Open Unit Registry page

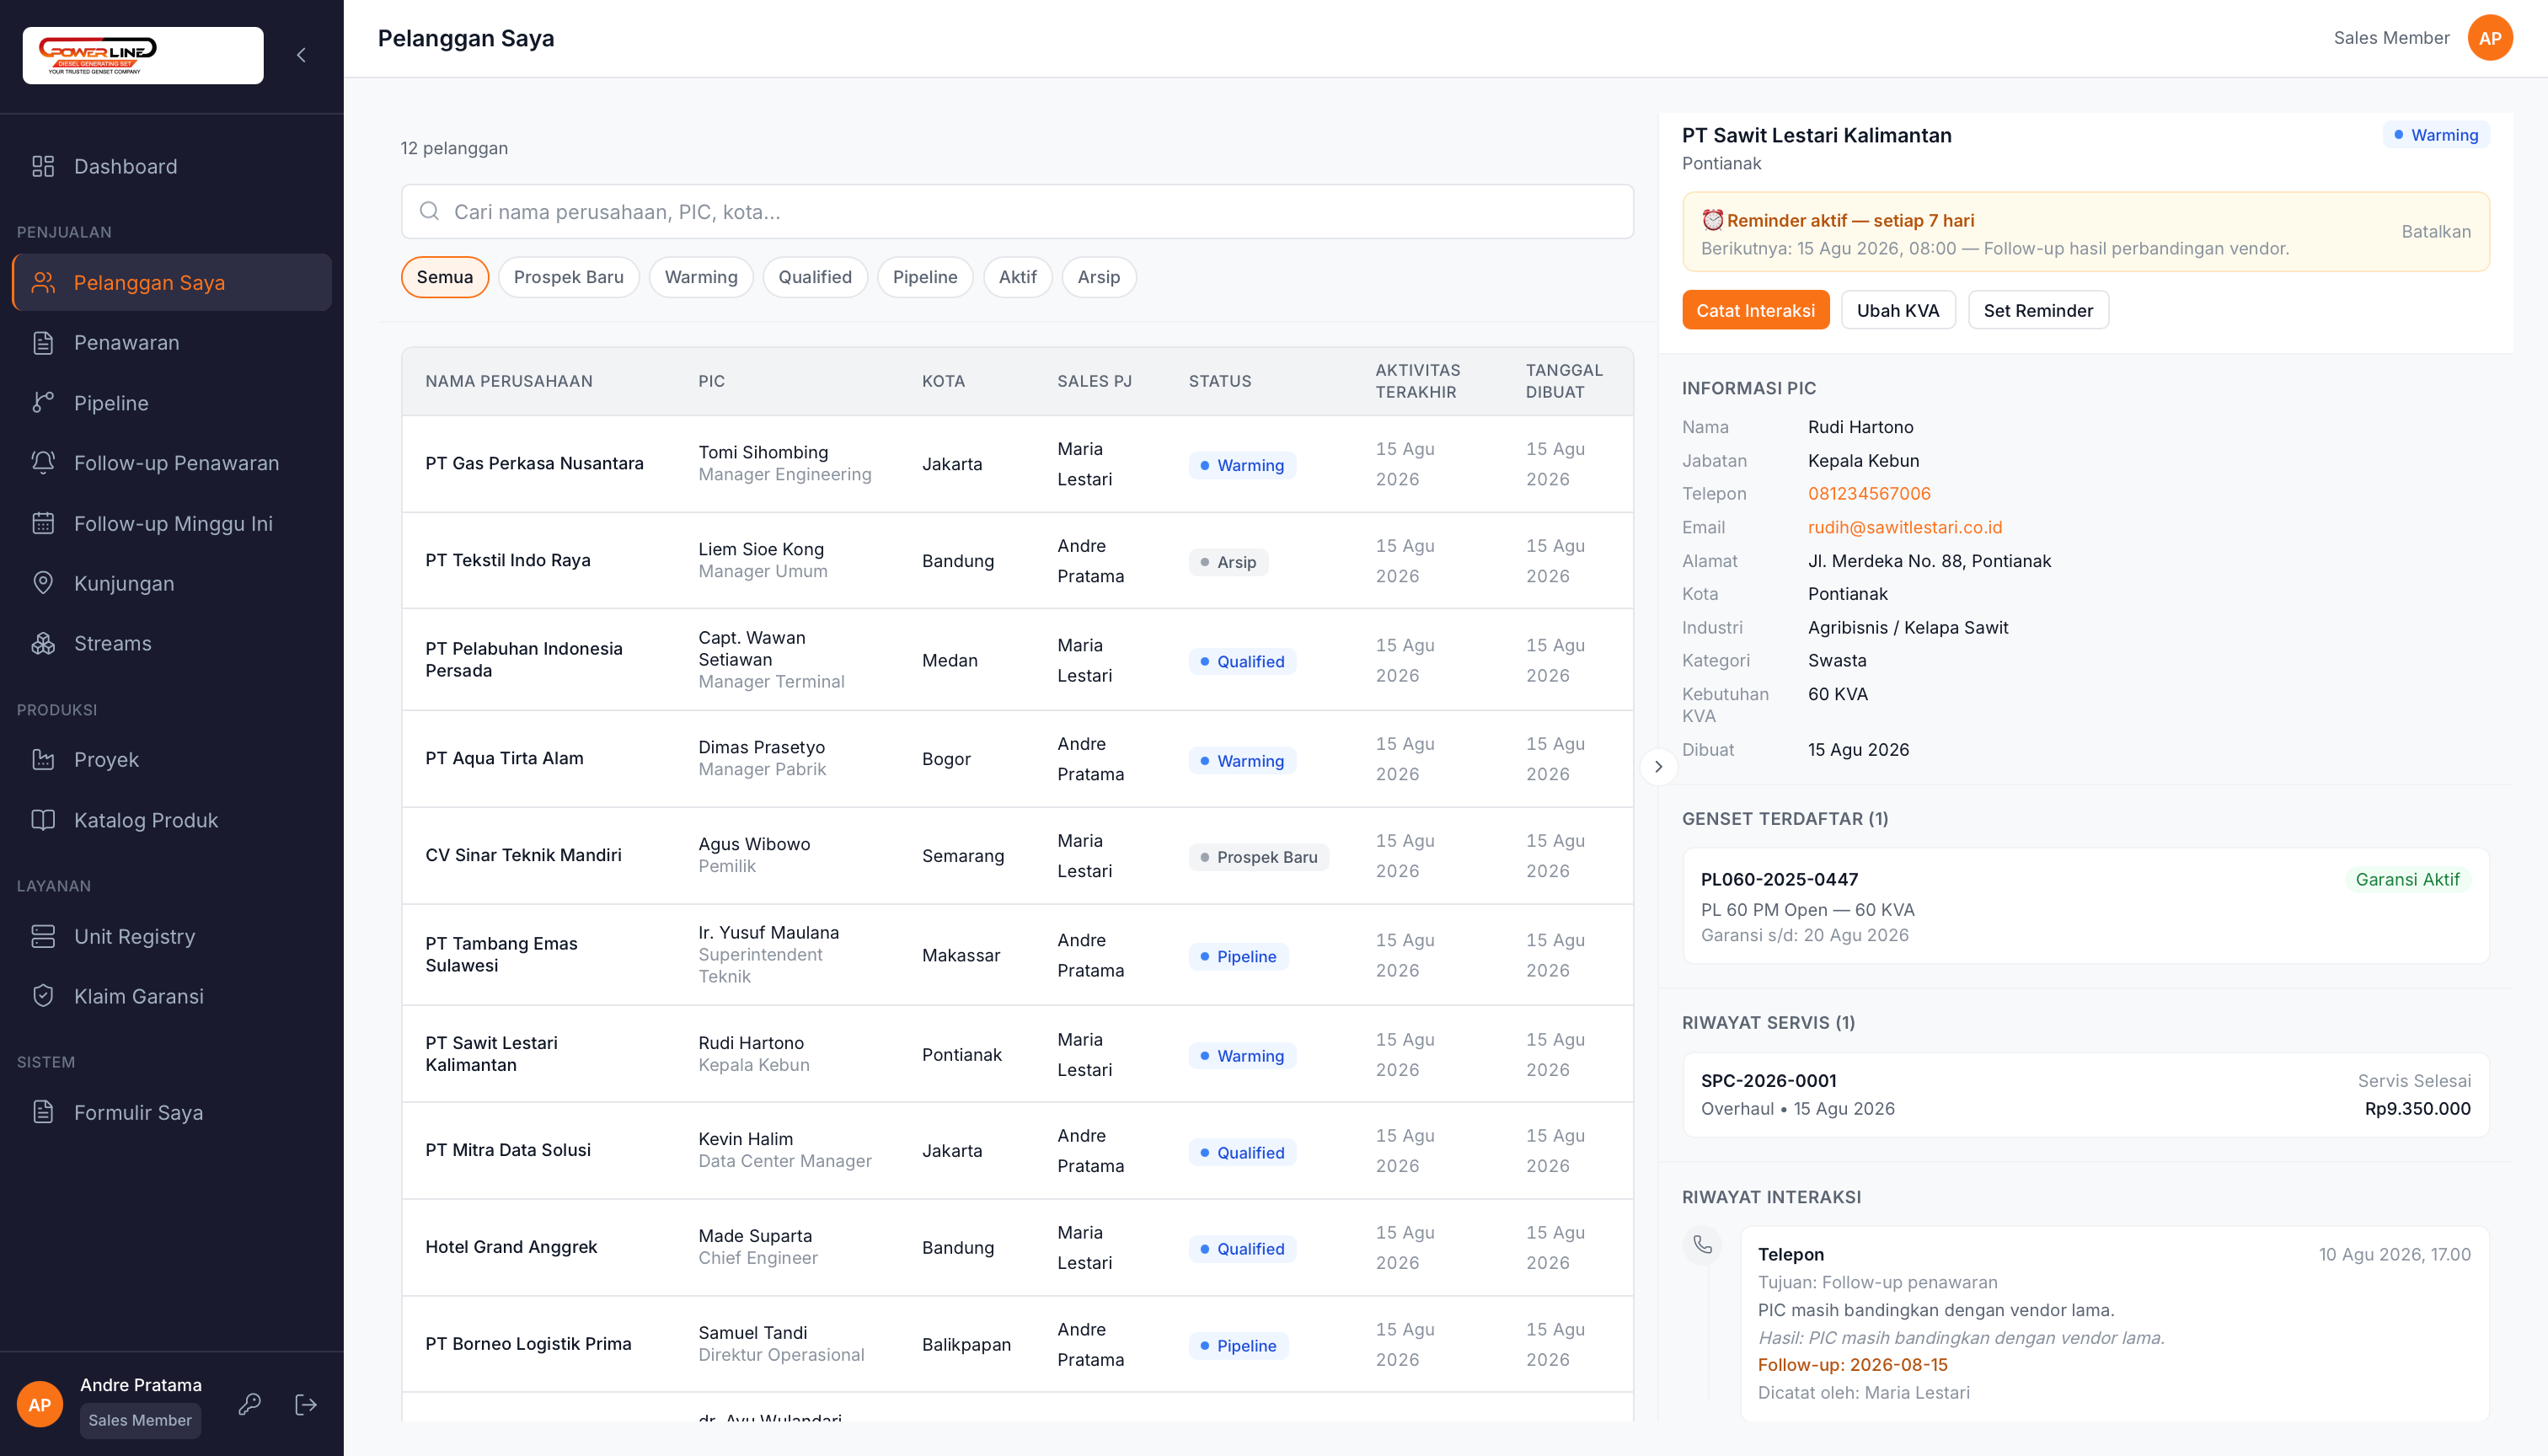point(172,936)
